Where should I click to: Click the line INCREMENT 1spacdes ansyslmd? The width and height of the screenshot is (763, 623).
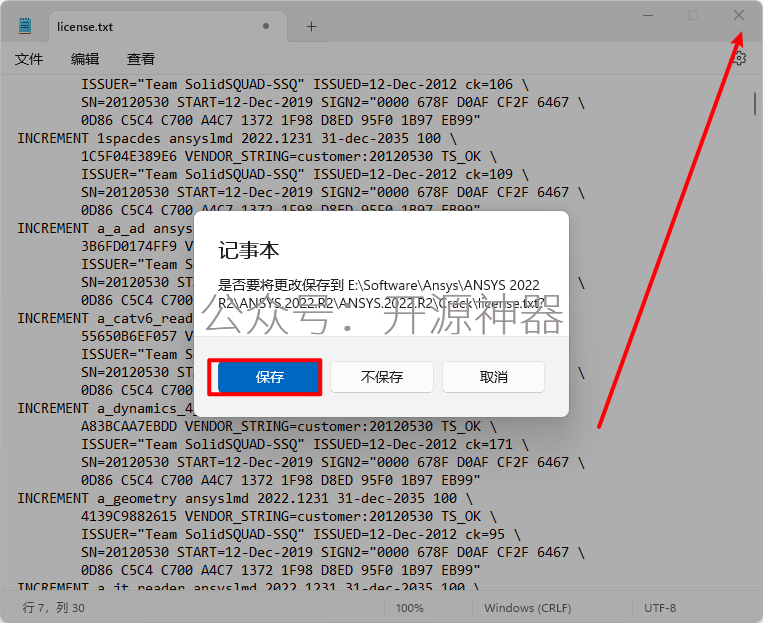(237, 138)
